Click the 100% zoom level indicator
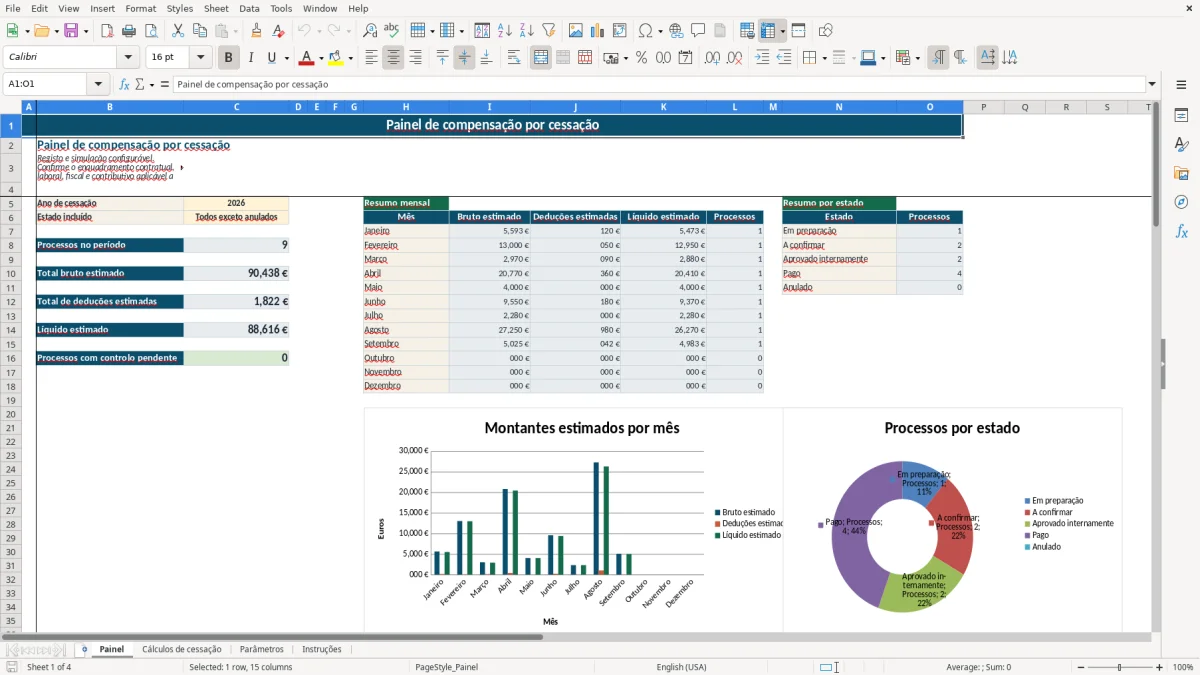1200x675 pixels. click(1183, 667)
